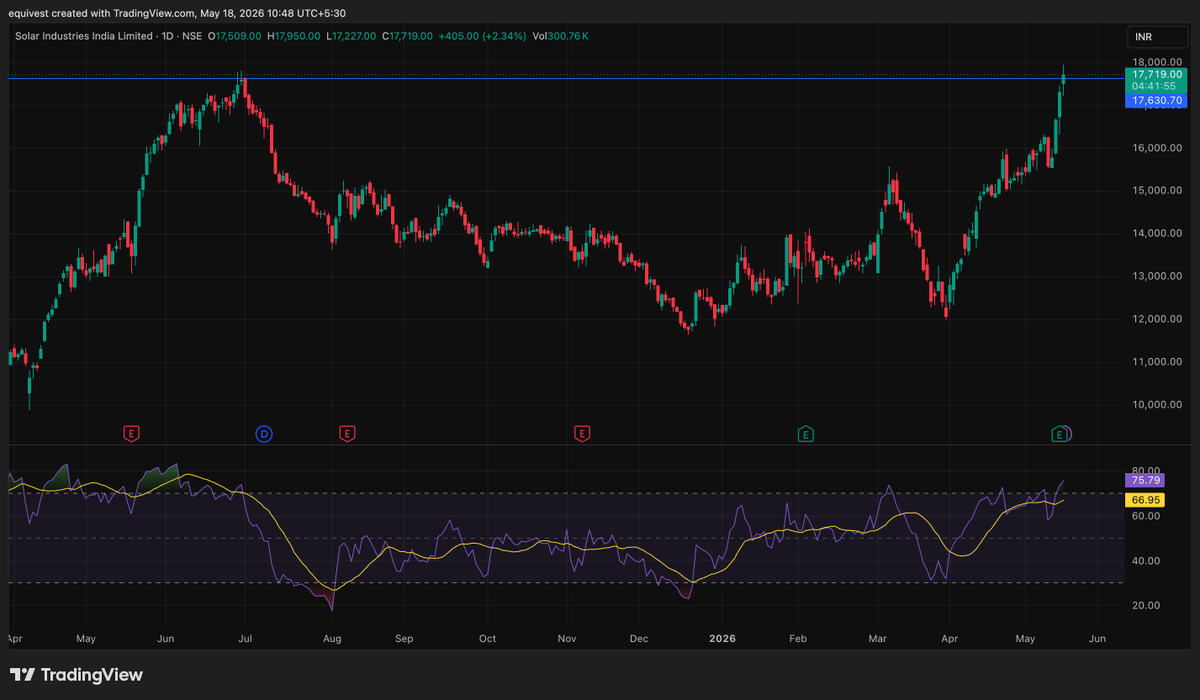This screenshot has width=1200, height=700.
Task: Click the green current price label 17,719.00
Action: pyautogui.click(x=1158, y=74)
